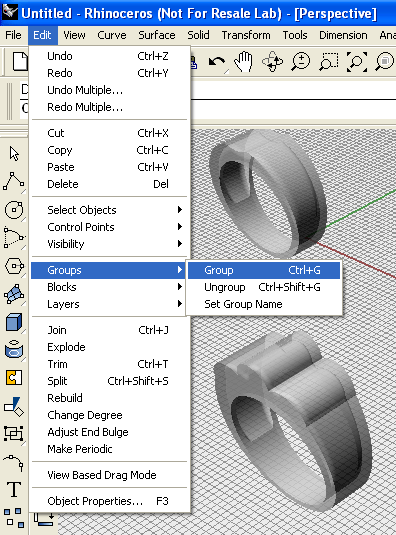Click the Zoom Extents icon

357,62
